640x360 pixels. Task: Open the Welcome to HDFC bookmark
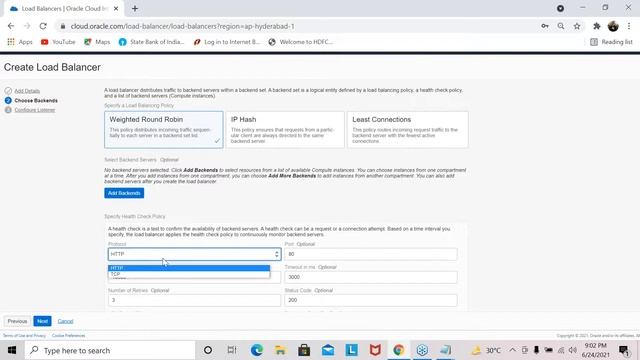301,42
